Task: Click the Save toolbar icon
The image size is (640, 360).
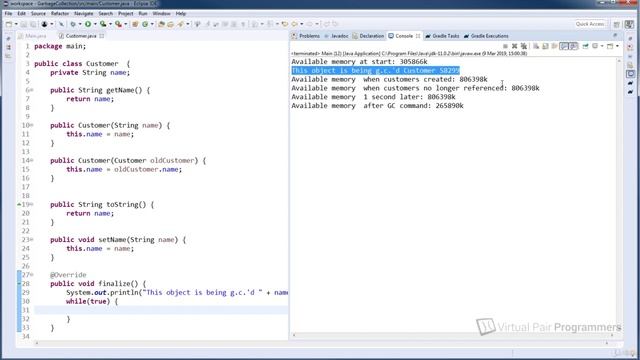Action: click(x=24, y=24)
